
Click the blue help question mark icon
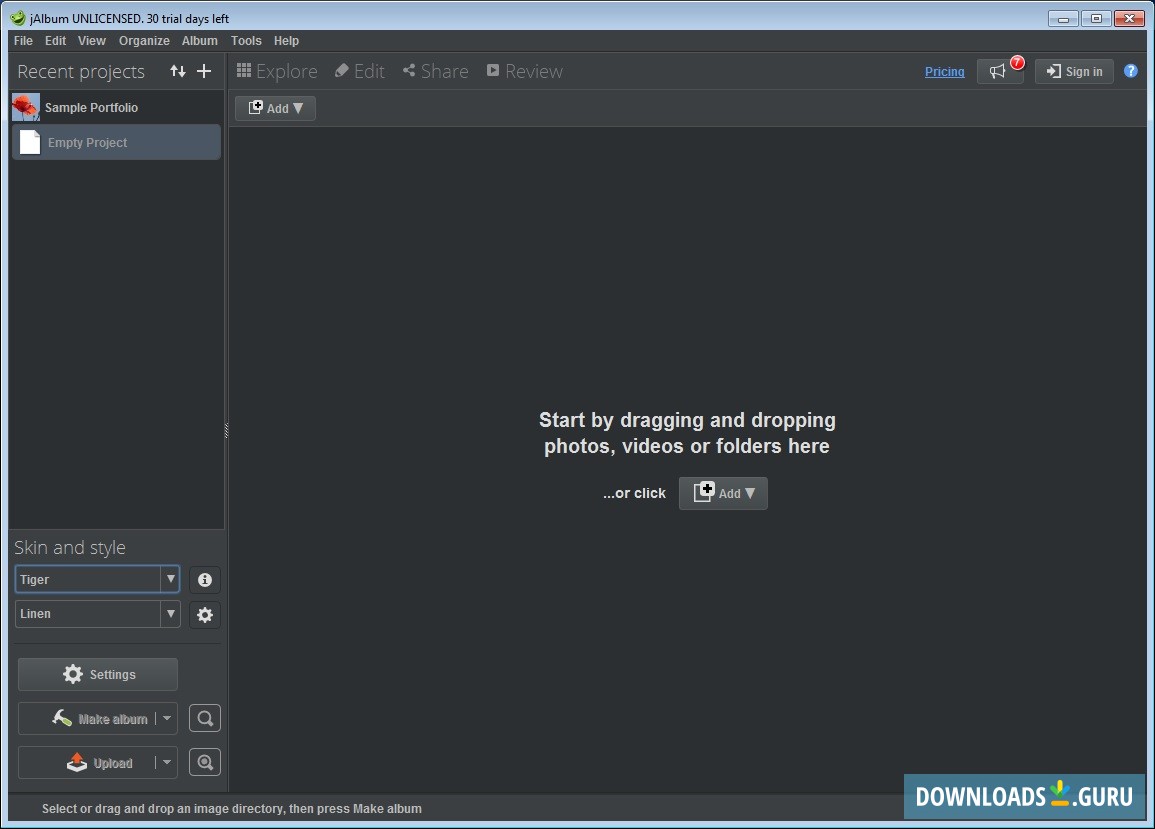(x=1131, y=71)
